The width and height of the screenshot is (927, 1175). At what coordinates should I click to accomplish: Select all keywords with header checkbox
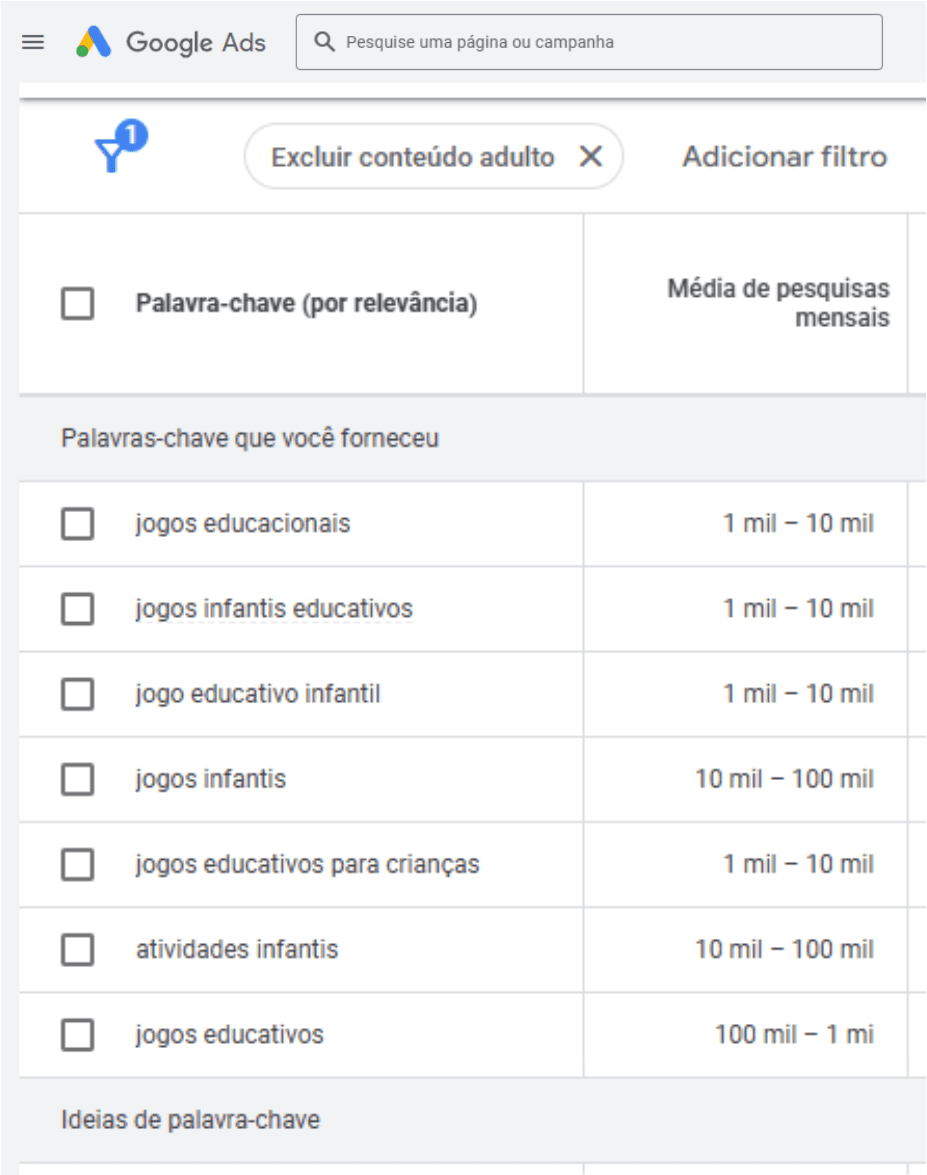[x=78, y=303]
